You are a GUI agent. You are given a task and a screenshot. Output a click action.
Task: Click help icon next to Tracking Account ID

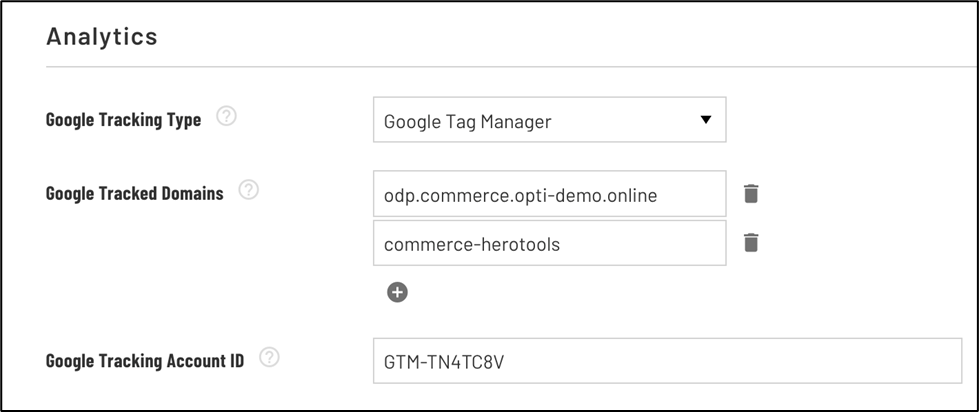(269, 358)
